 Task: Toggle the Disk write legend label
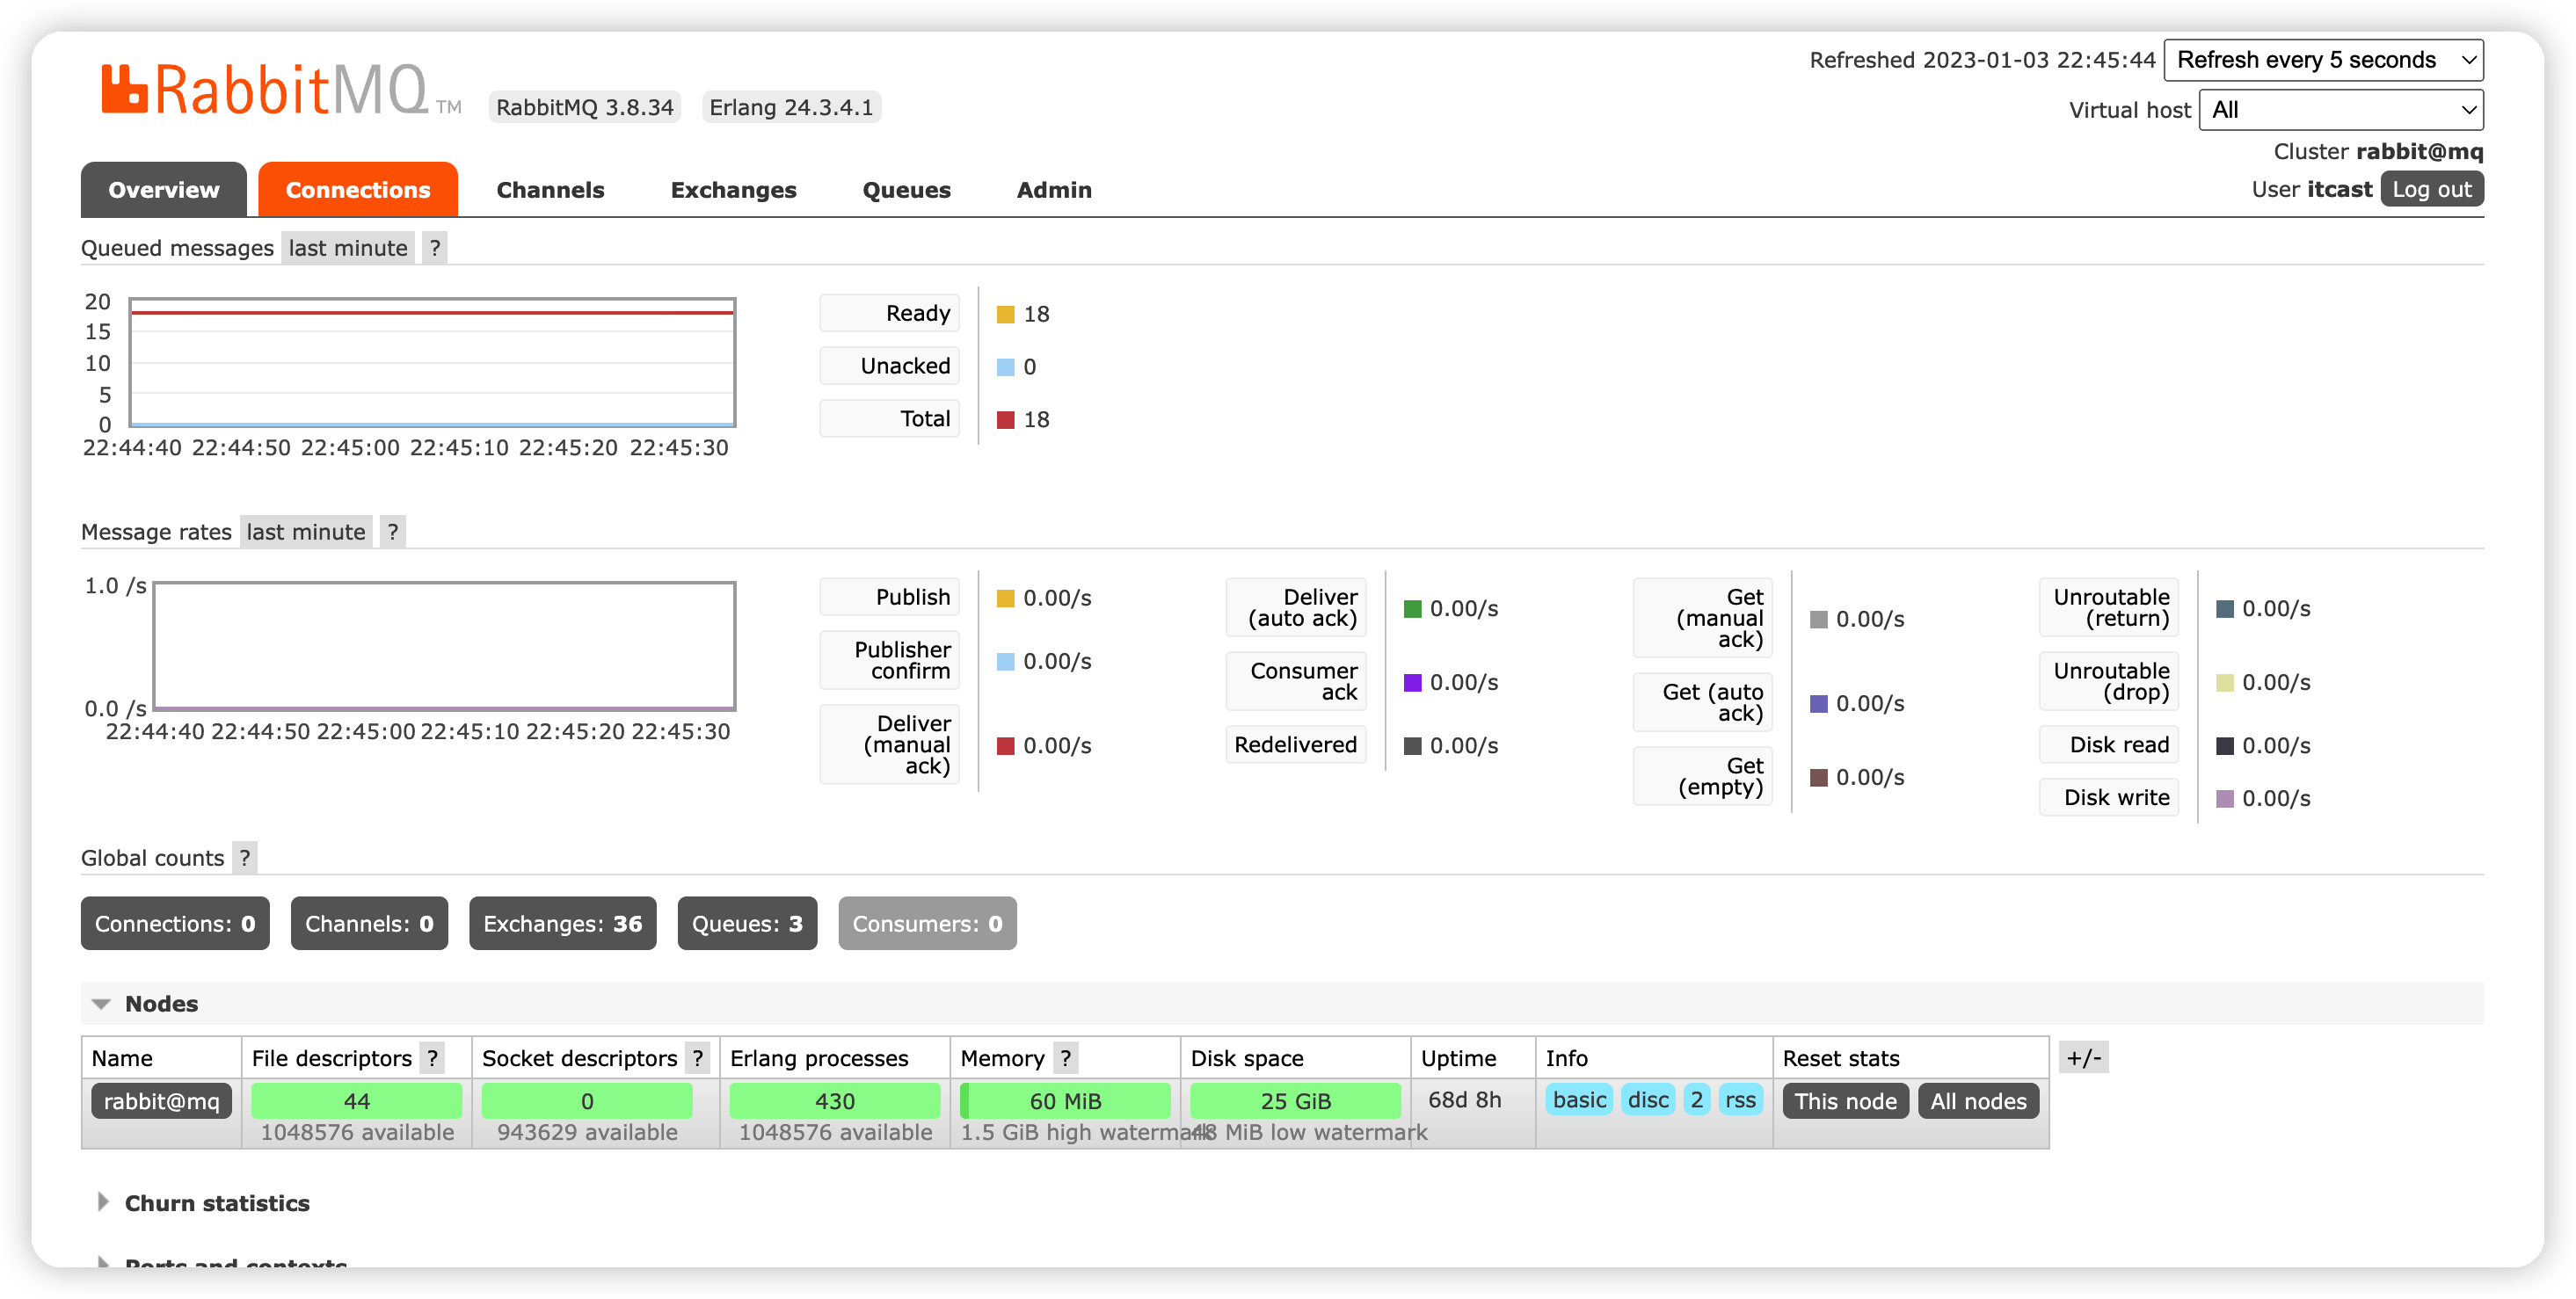(x=2109, y=798)
